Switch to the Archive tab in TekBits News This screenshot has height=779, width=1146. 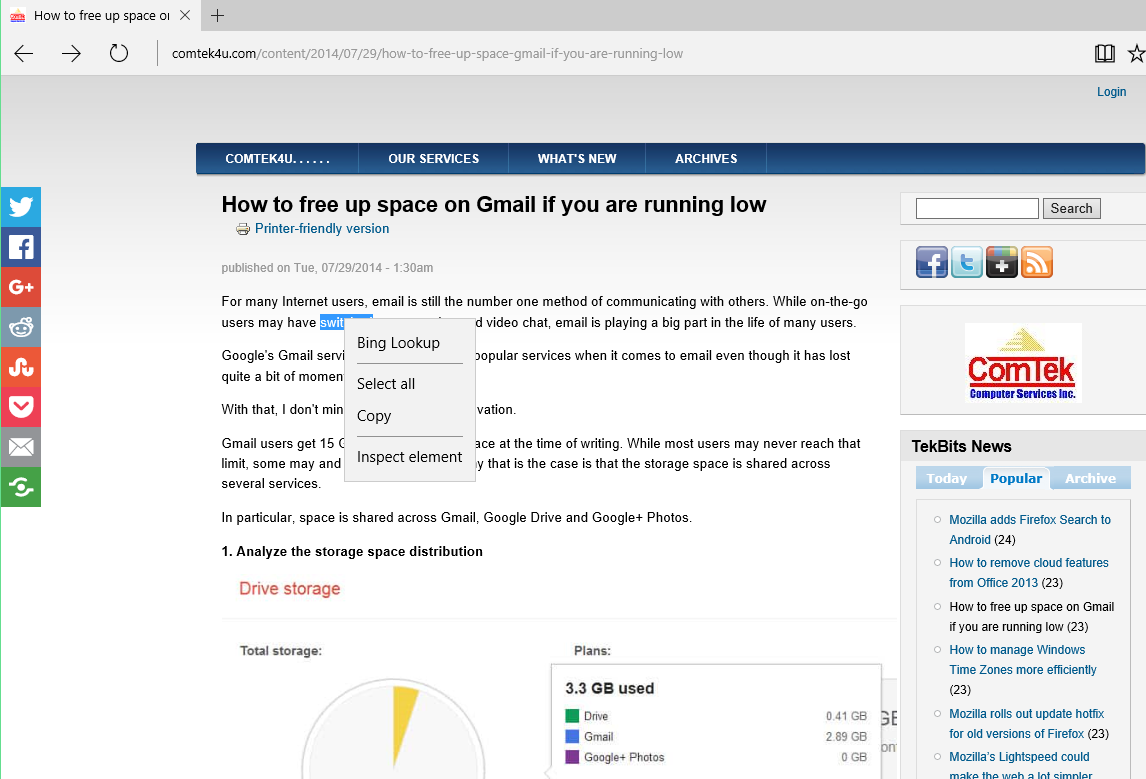[x=1090, y=478]
